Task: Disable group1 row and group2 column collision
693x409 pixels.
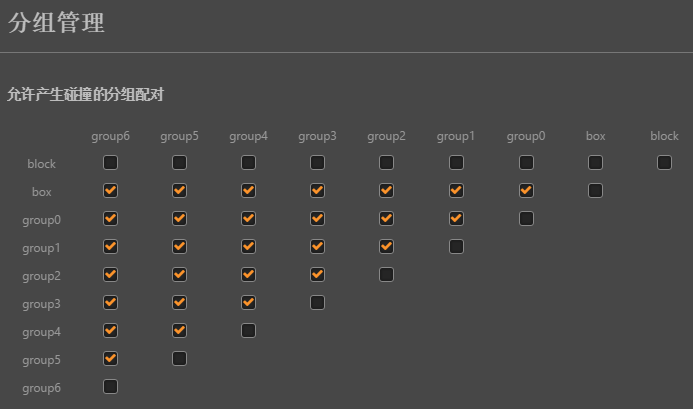Action: point(386,246)
